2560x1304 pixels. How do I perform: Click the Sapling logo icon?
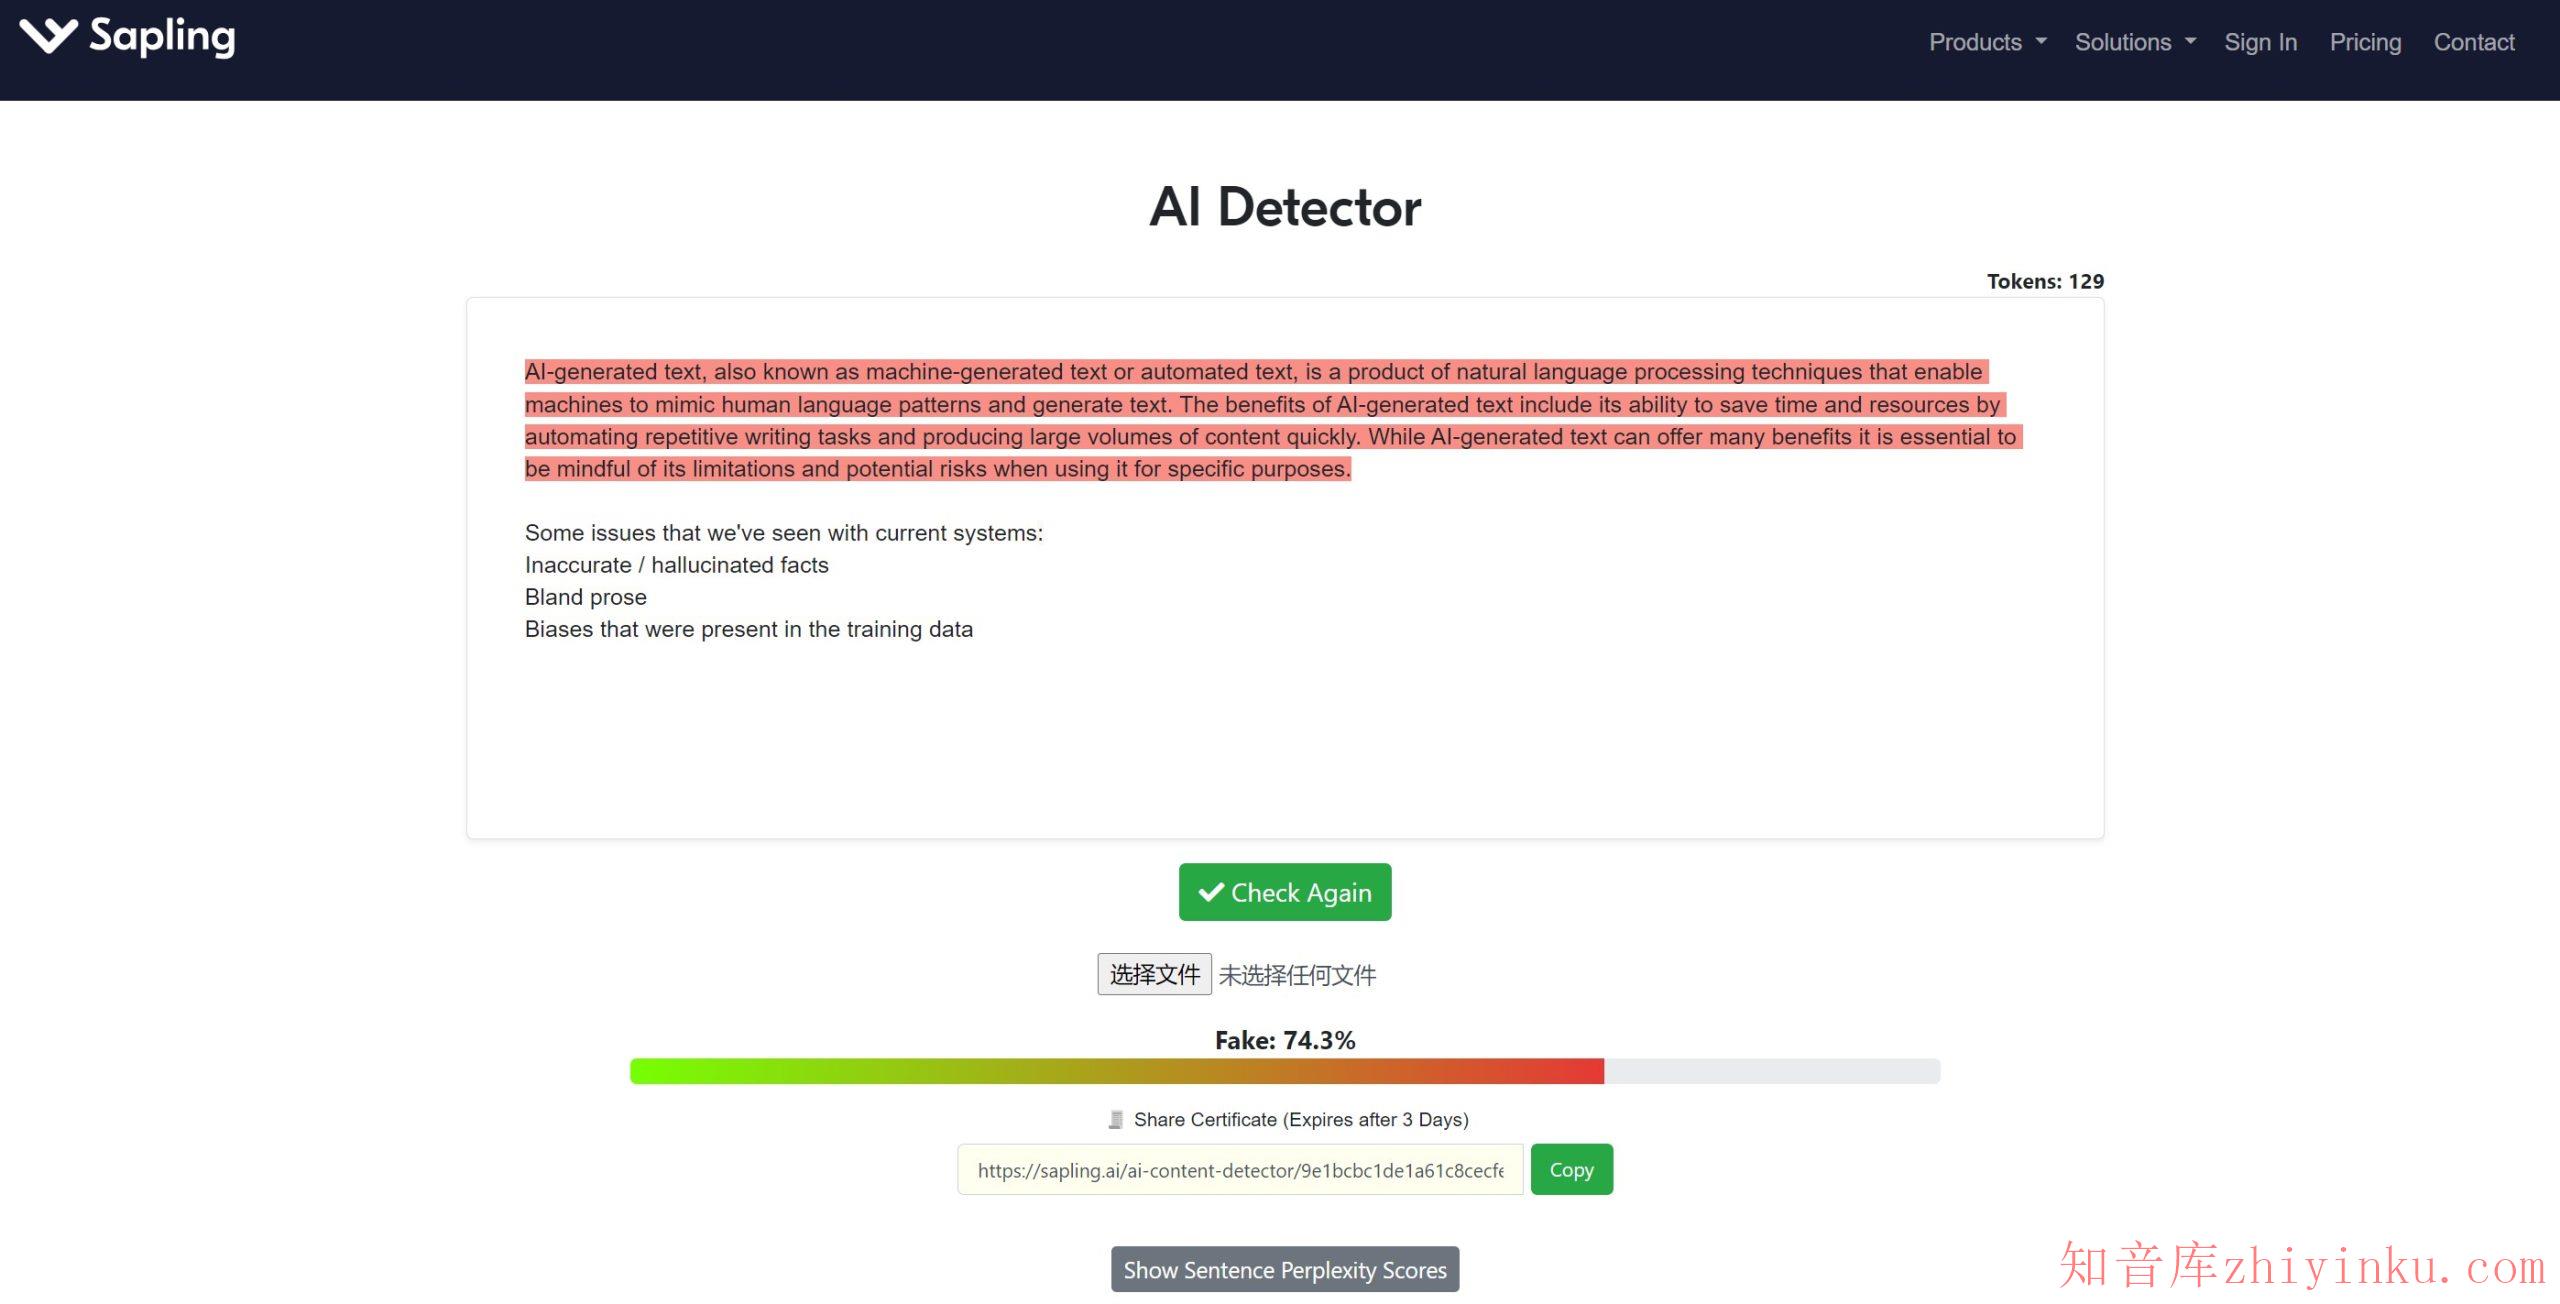click(48, 37)
